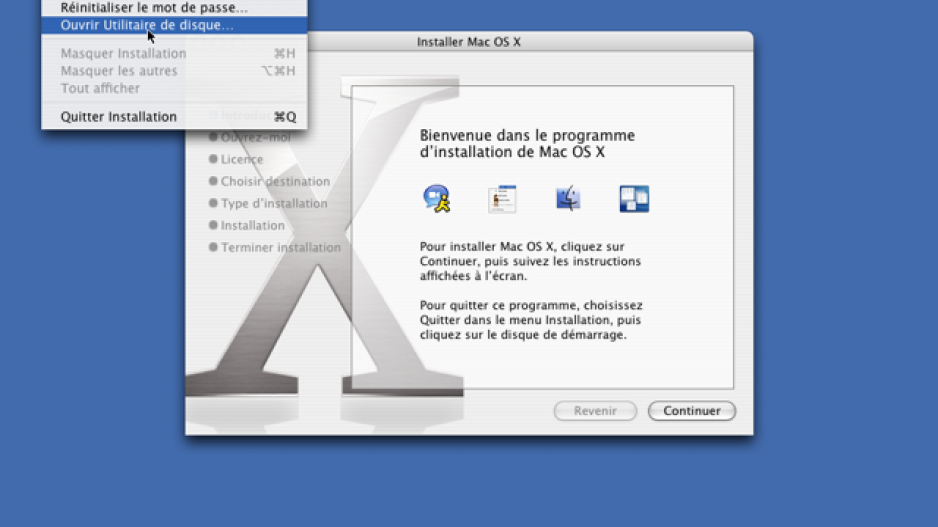The width and height of the screenshot is (938, 527).
Task: Click the Revenir button
Action: [x=595, y=411]
